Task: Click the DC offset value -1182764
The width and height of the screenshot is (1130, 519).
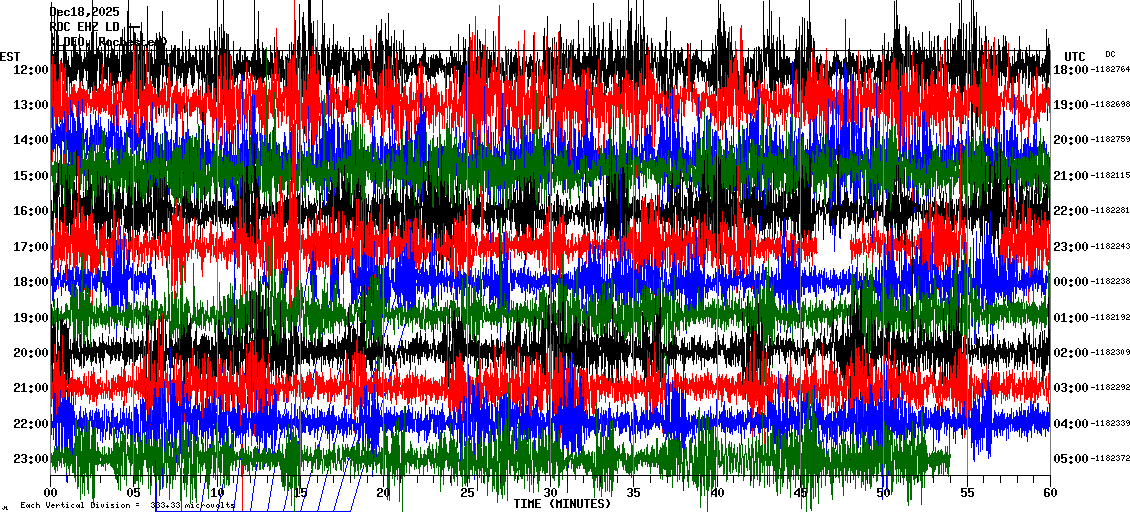Action: pyautogui.click(x=1110, y=70)
